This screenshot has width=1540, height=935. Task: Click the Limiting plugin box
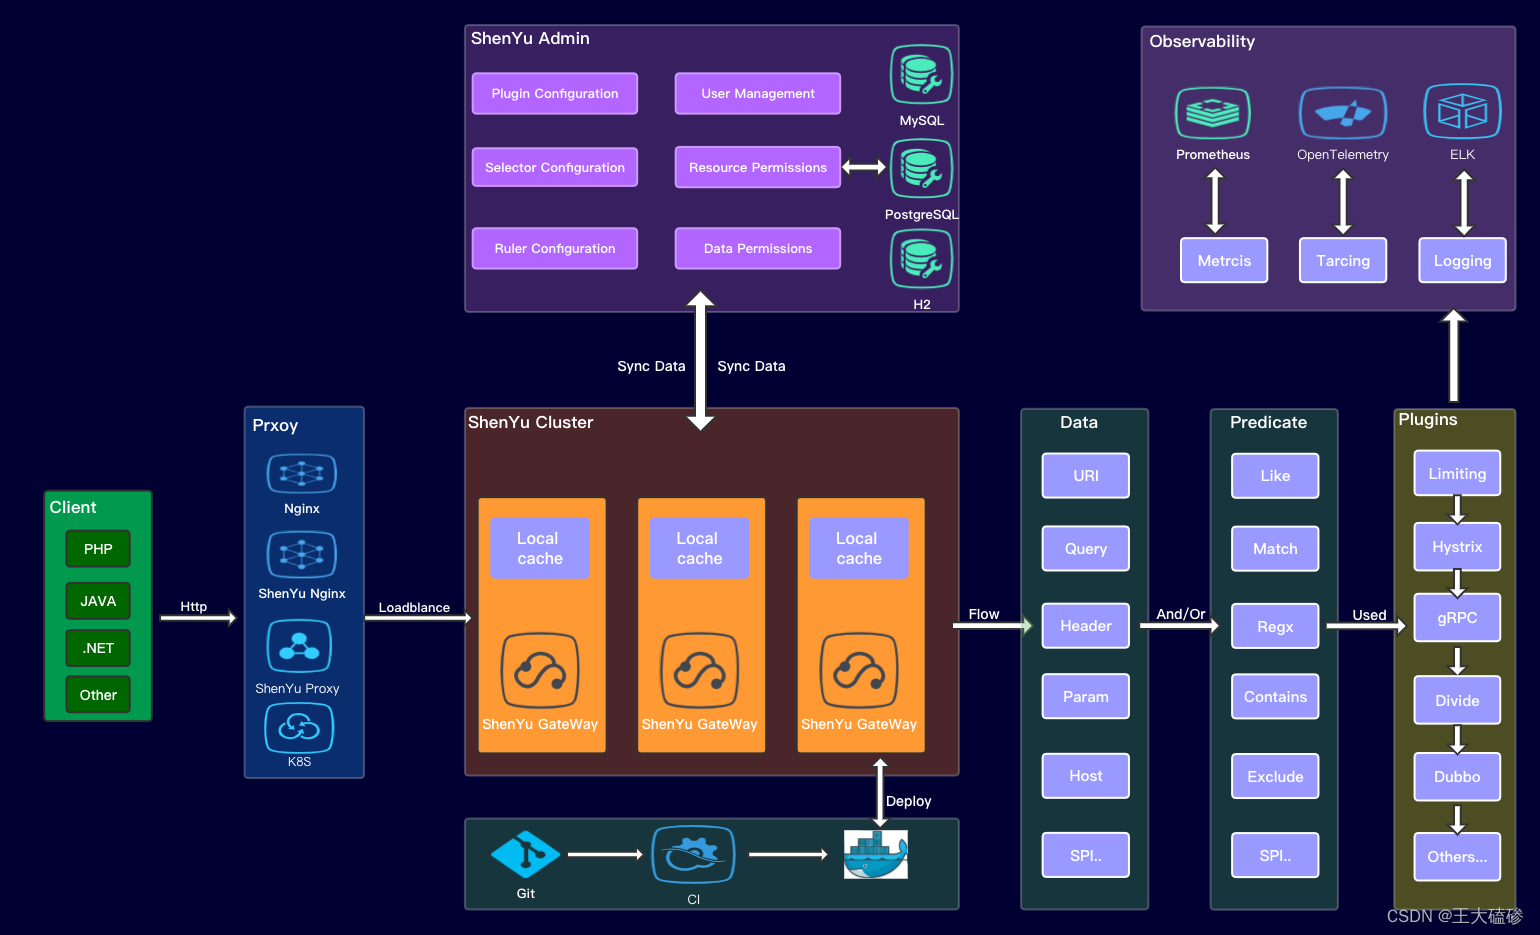tap(1457, 473)
